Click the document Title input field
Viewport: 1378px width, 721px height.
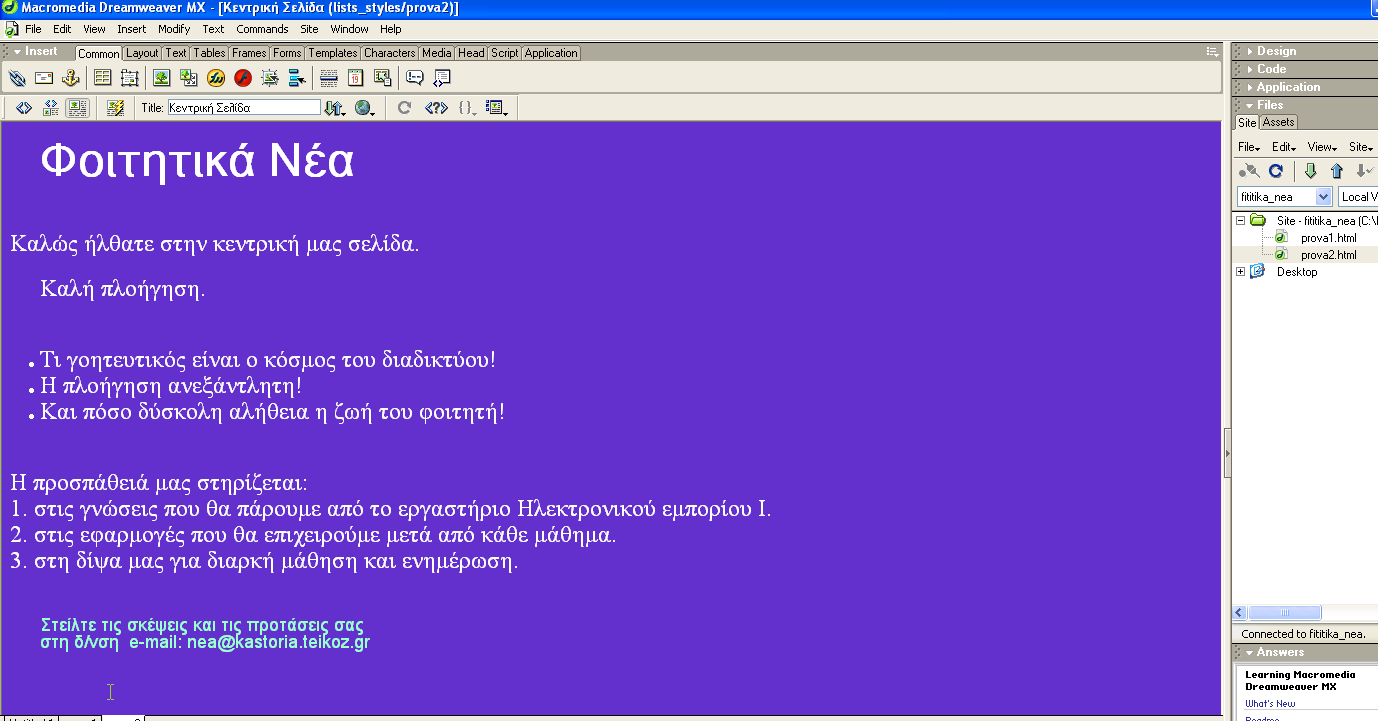click(x=244, y=107)
